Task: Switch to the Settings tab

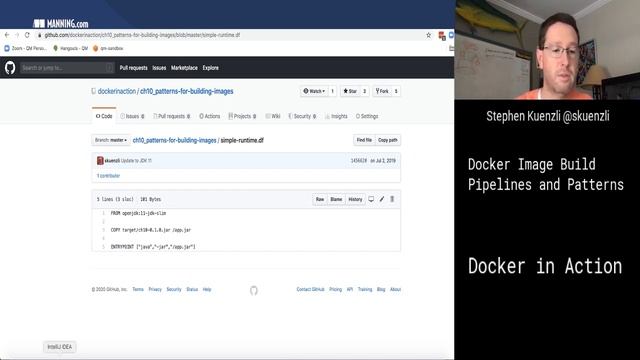Action: tap(367, 116)
